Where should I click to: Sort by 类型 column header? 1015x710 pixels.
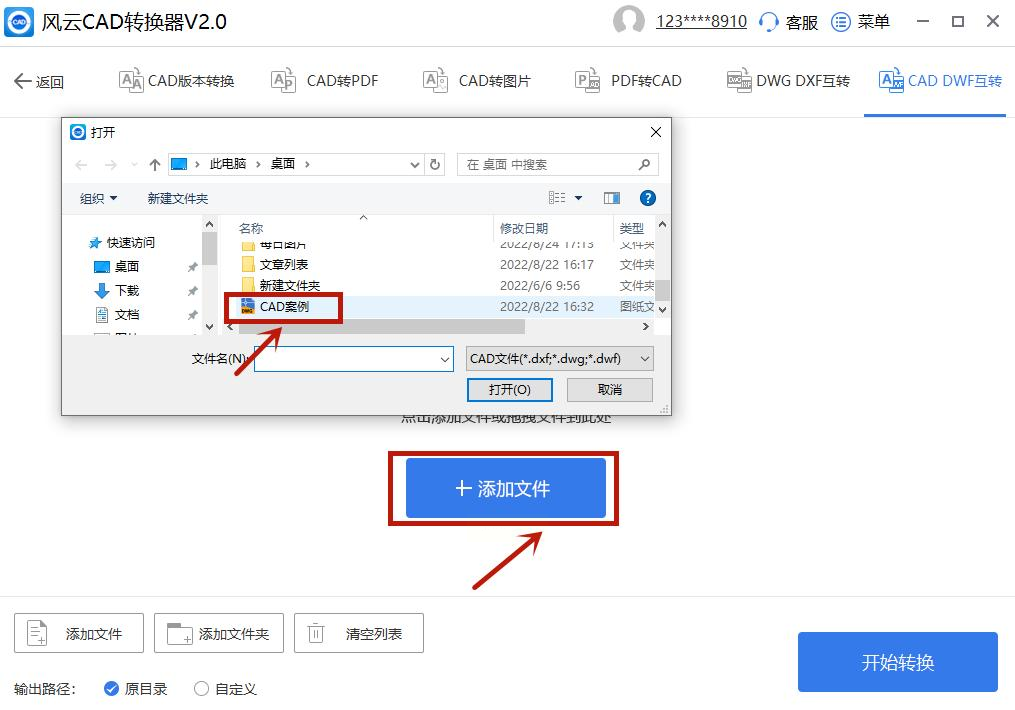[631, 228]
